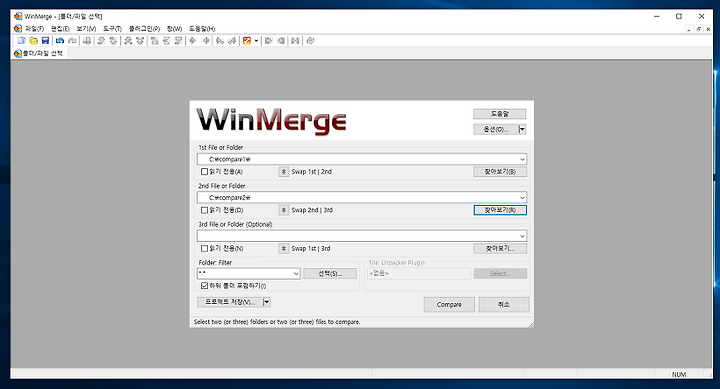
Task: Open the 창(W) menu
Action: pos(174,28)
